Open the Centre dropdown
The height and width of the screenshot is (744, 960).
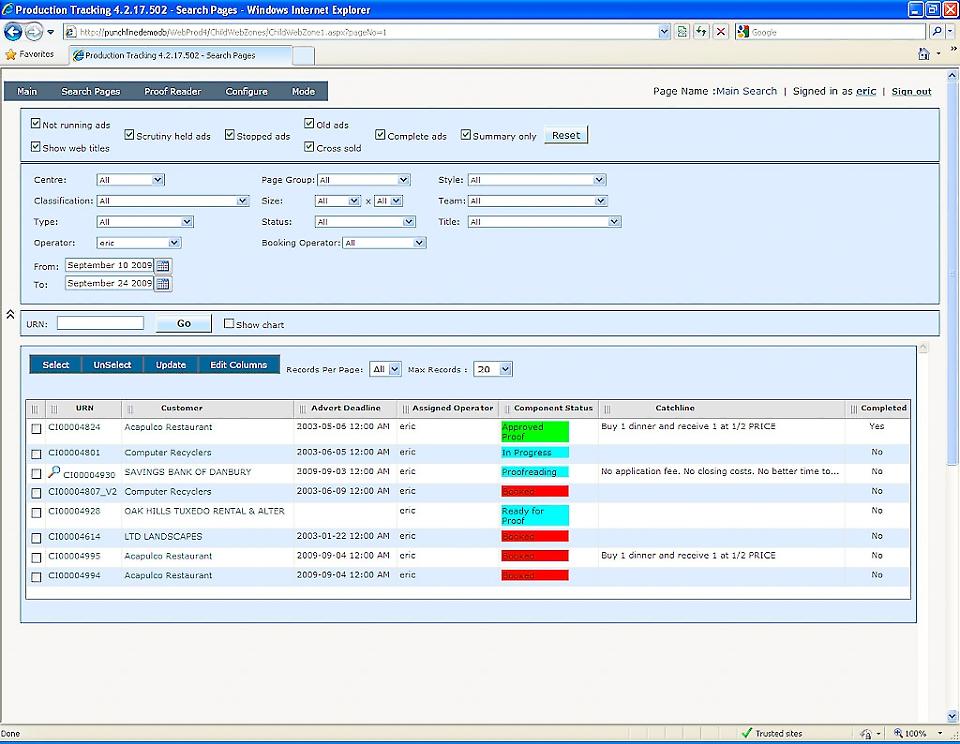point(131,180)
